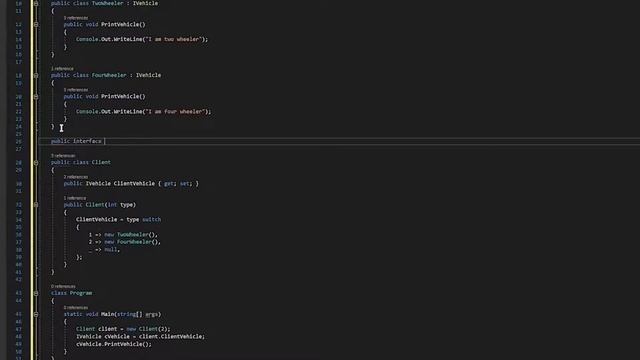Image resolution: width=640 pixels, height=360 pixels.
Task: Click 'new FourWheeler()' in switch expression
Action: coord(132,242)
